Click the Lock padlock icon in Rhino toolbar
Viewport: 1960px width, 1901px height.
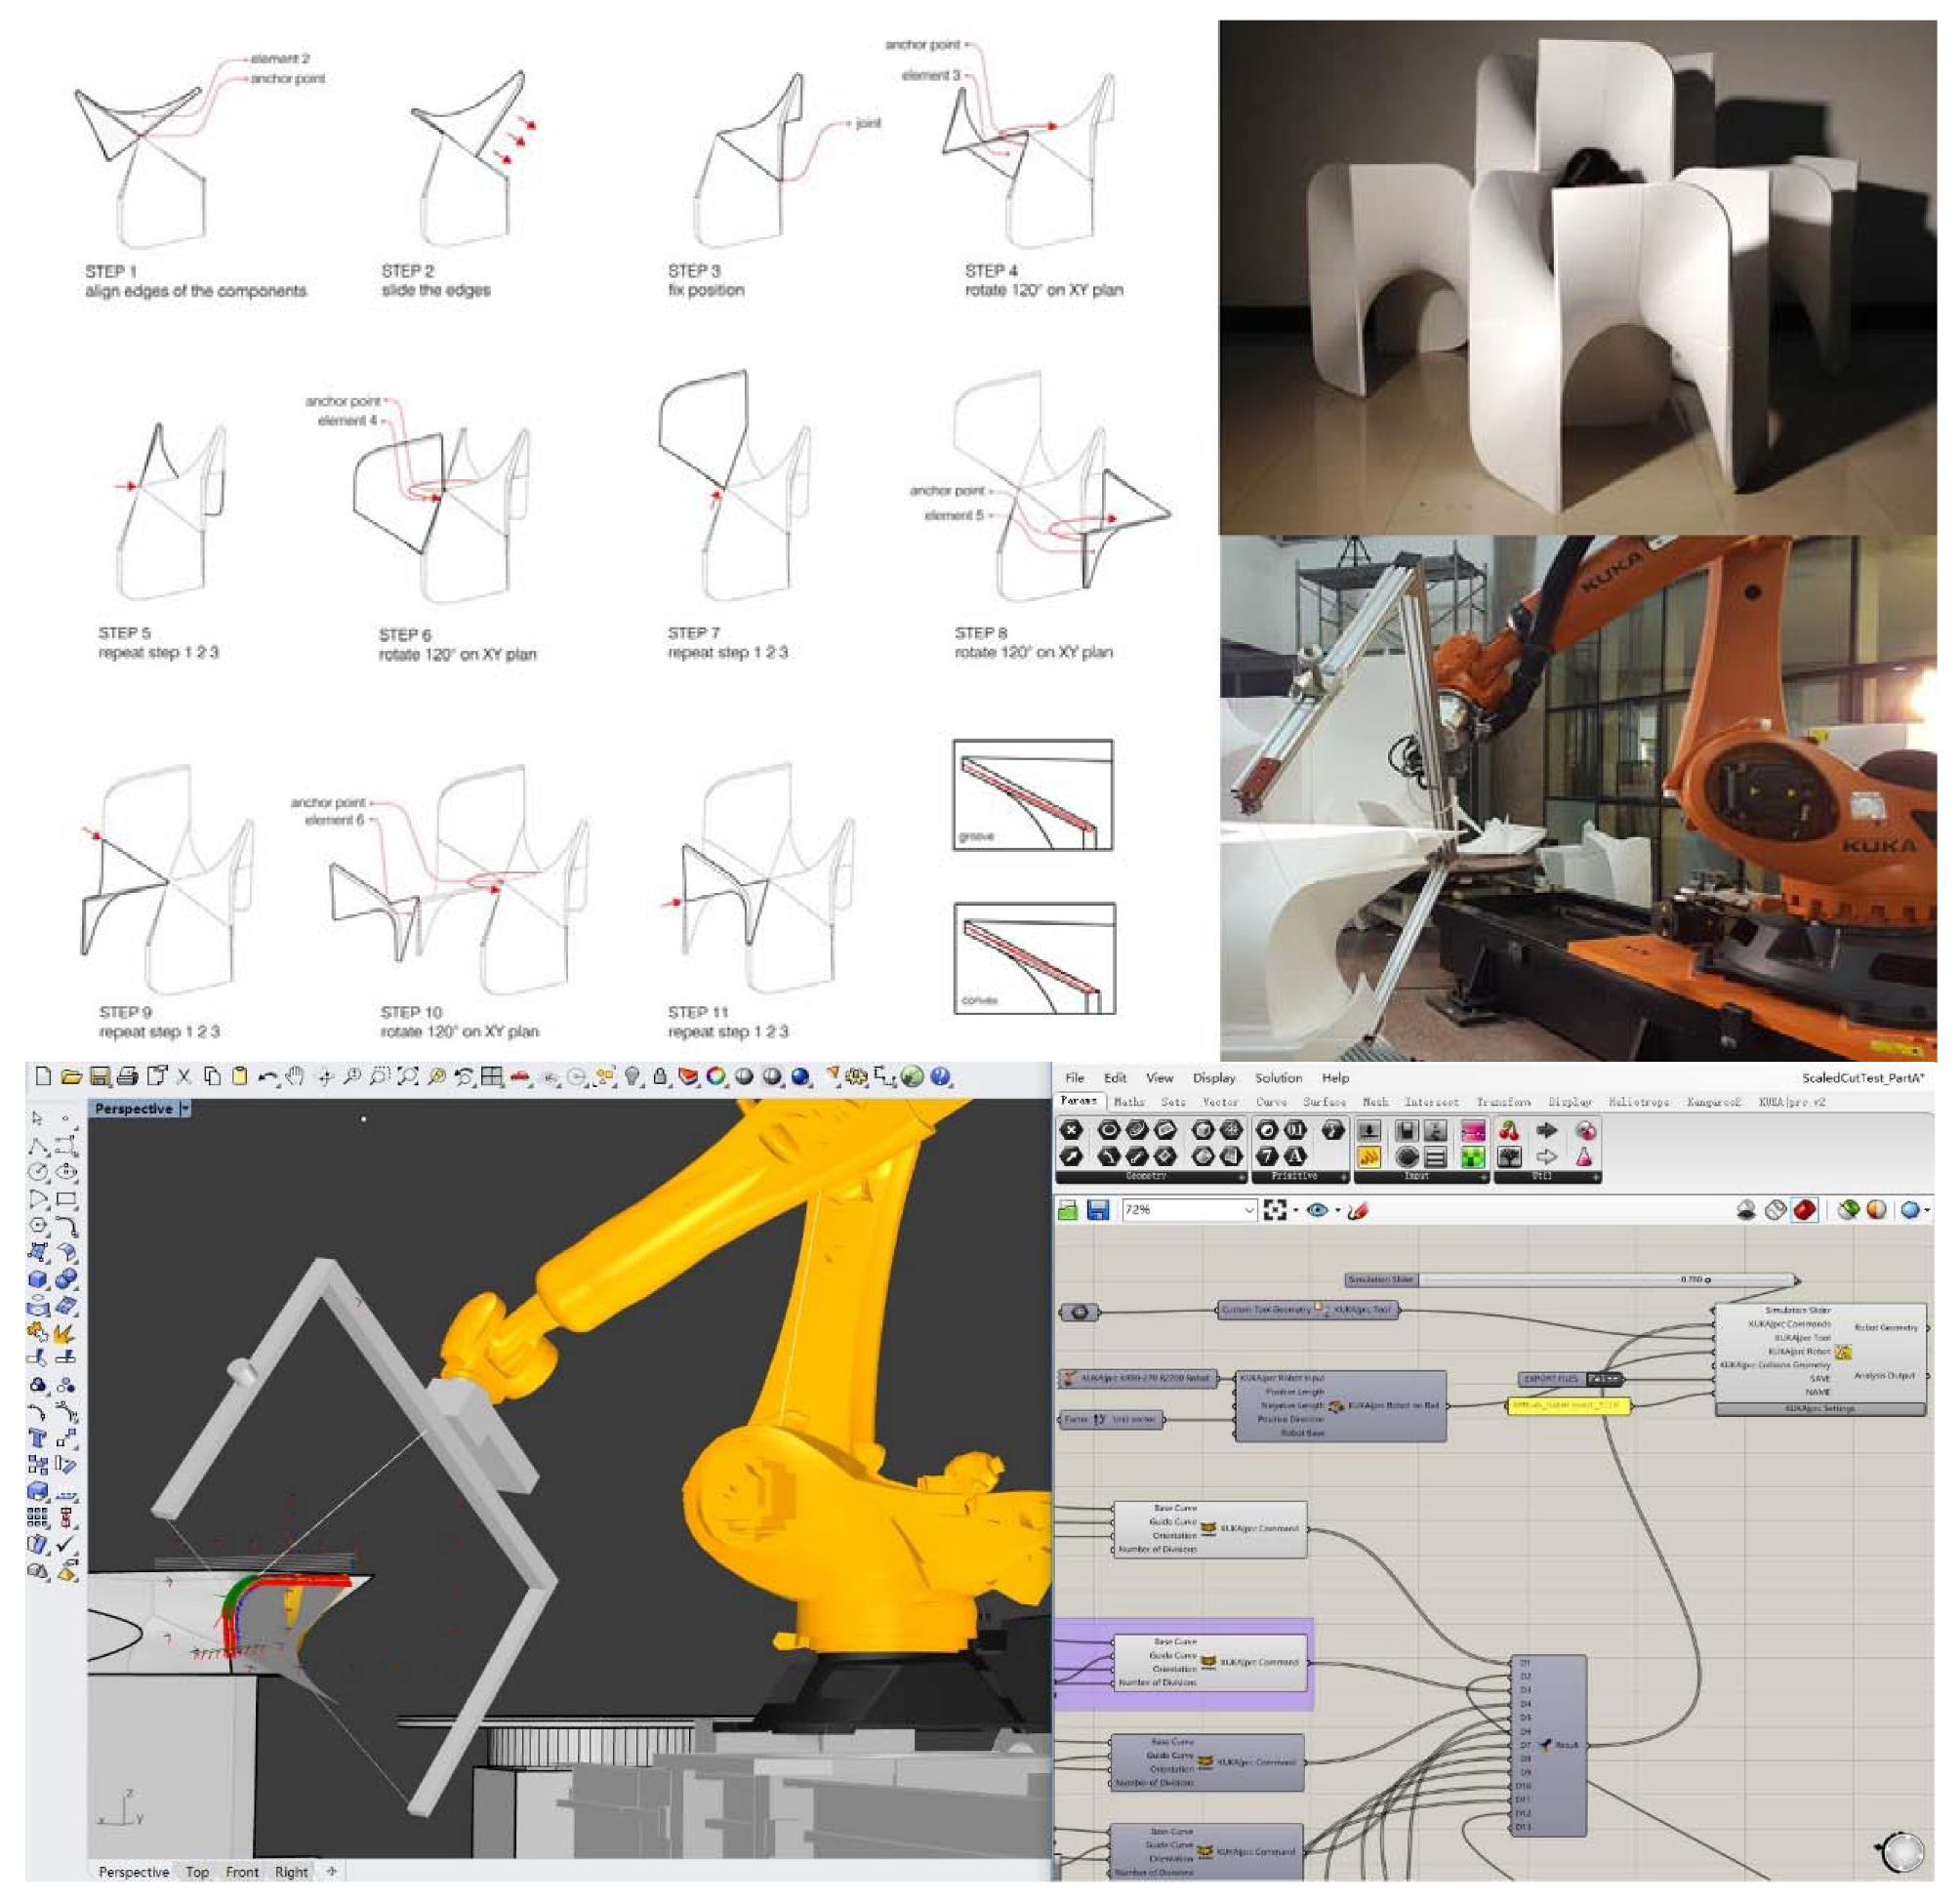[660, 1077]
